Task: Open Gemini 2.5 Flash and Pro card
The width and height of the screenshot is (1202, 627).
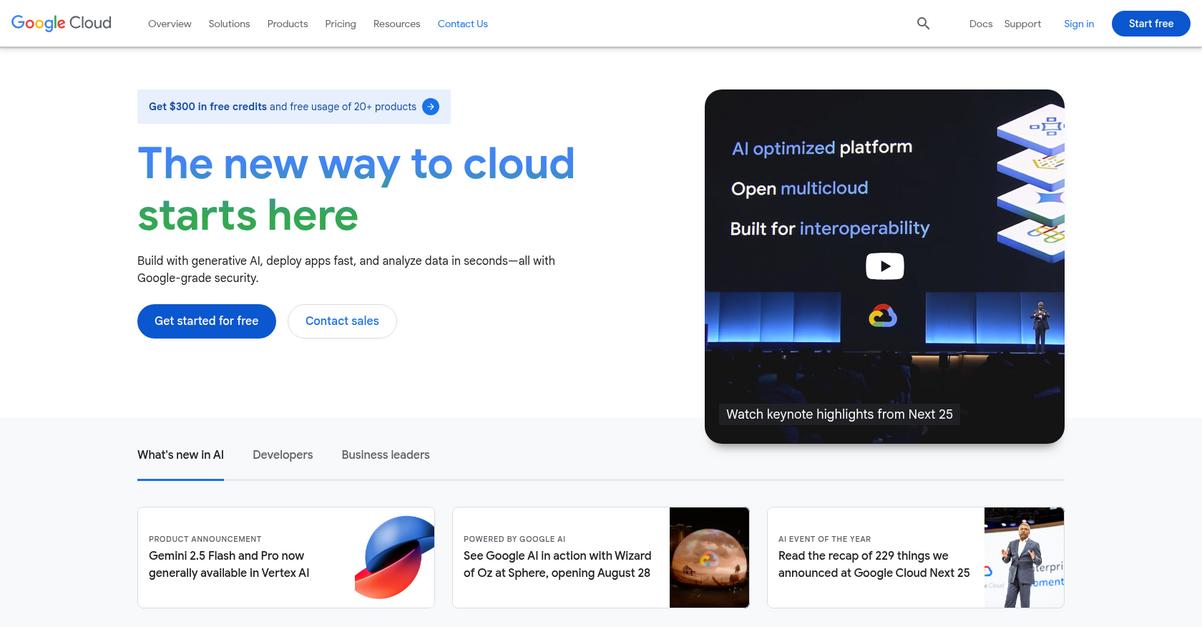Action: click(x=286, y=558)
